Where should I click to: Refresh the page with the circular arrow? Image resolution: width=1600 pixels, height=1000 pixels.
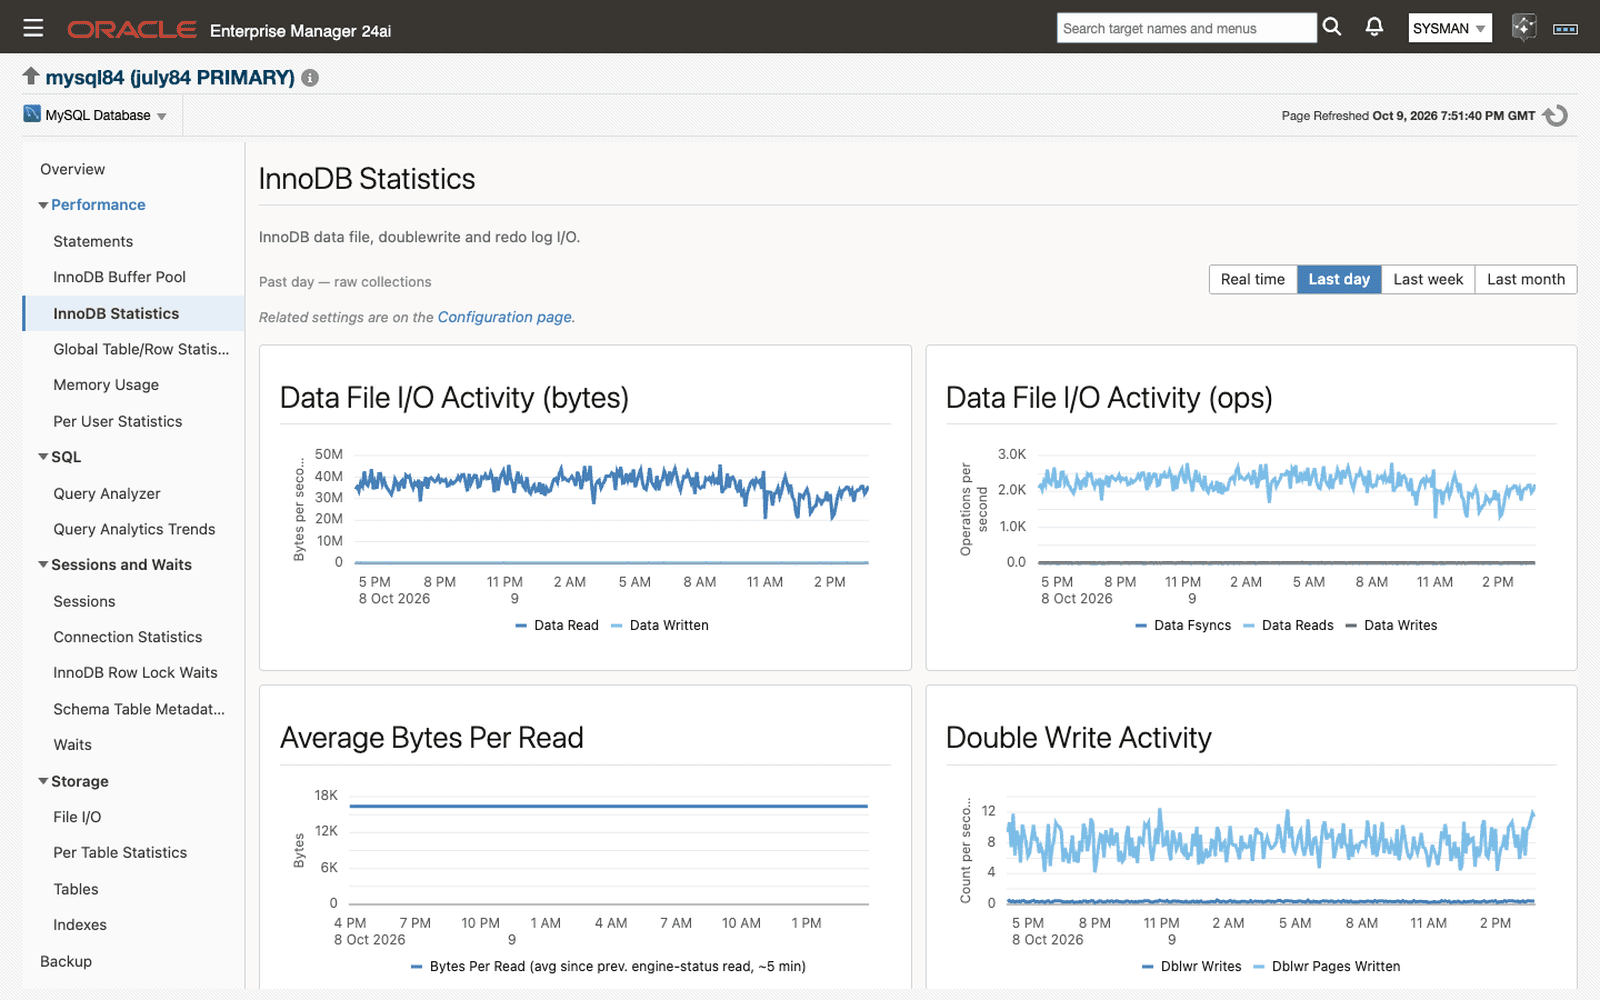click(1555, 116)
